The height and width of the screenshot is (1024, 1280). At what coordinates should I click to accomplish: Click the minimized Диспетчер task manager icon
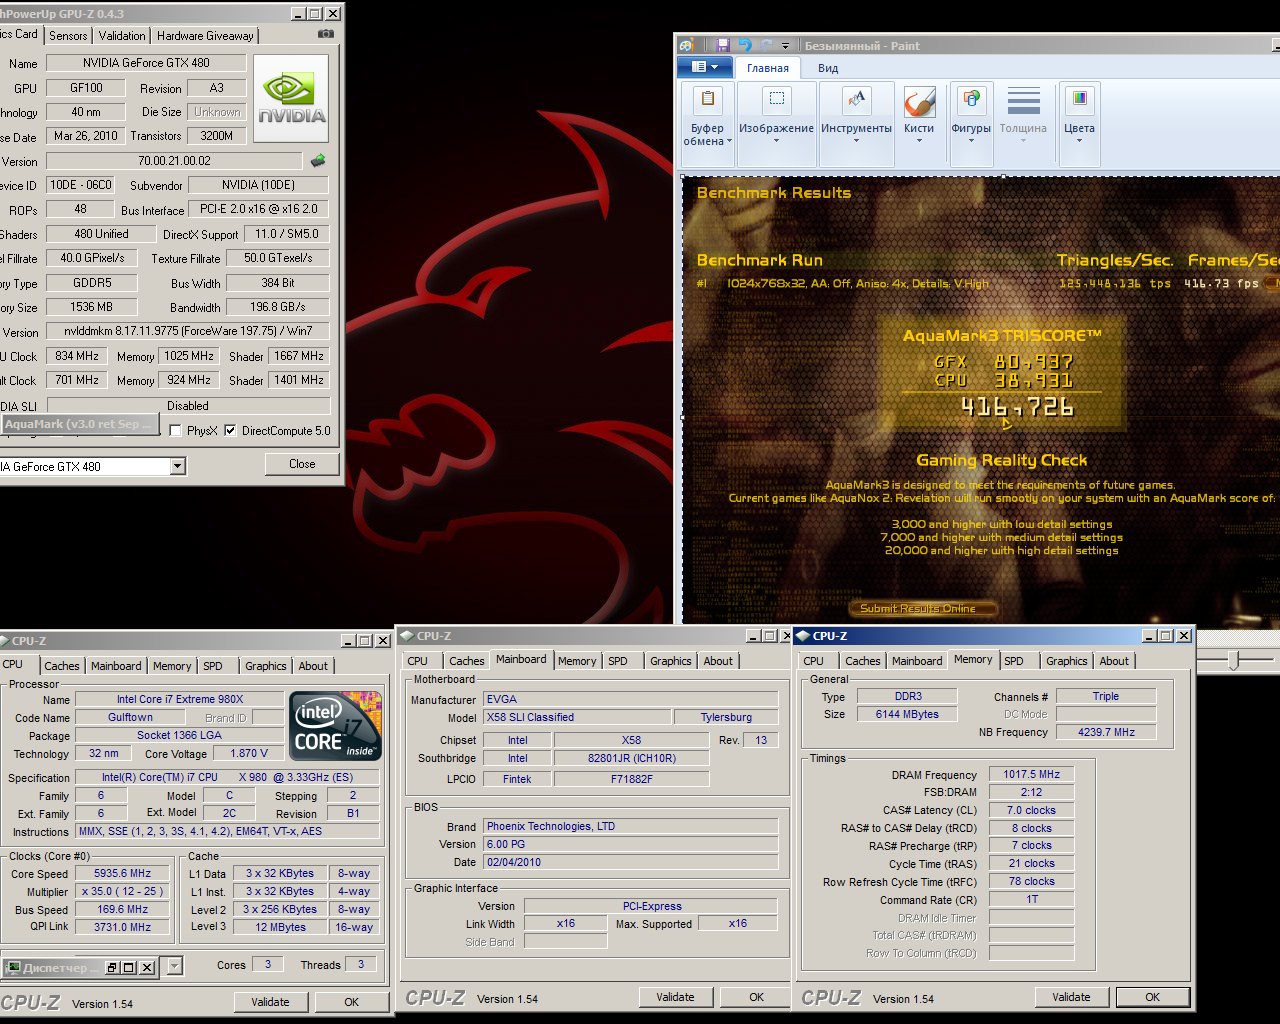point(13,967)
